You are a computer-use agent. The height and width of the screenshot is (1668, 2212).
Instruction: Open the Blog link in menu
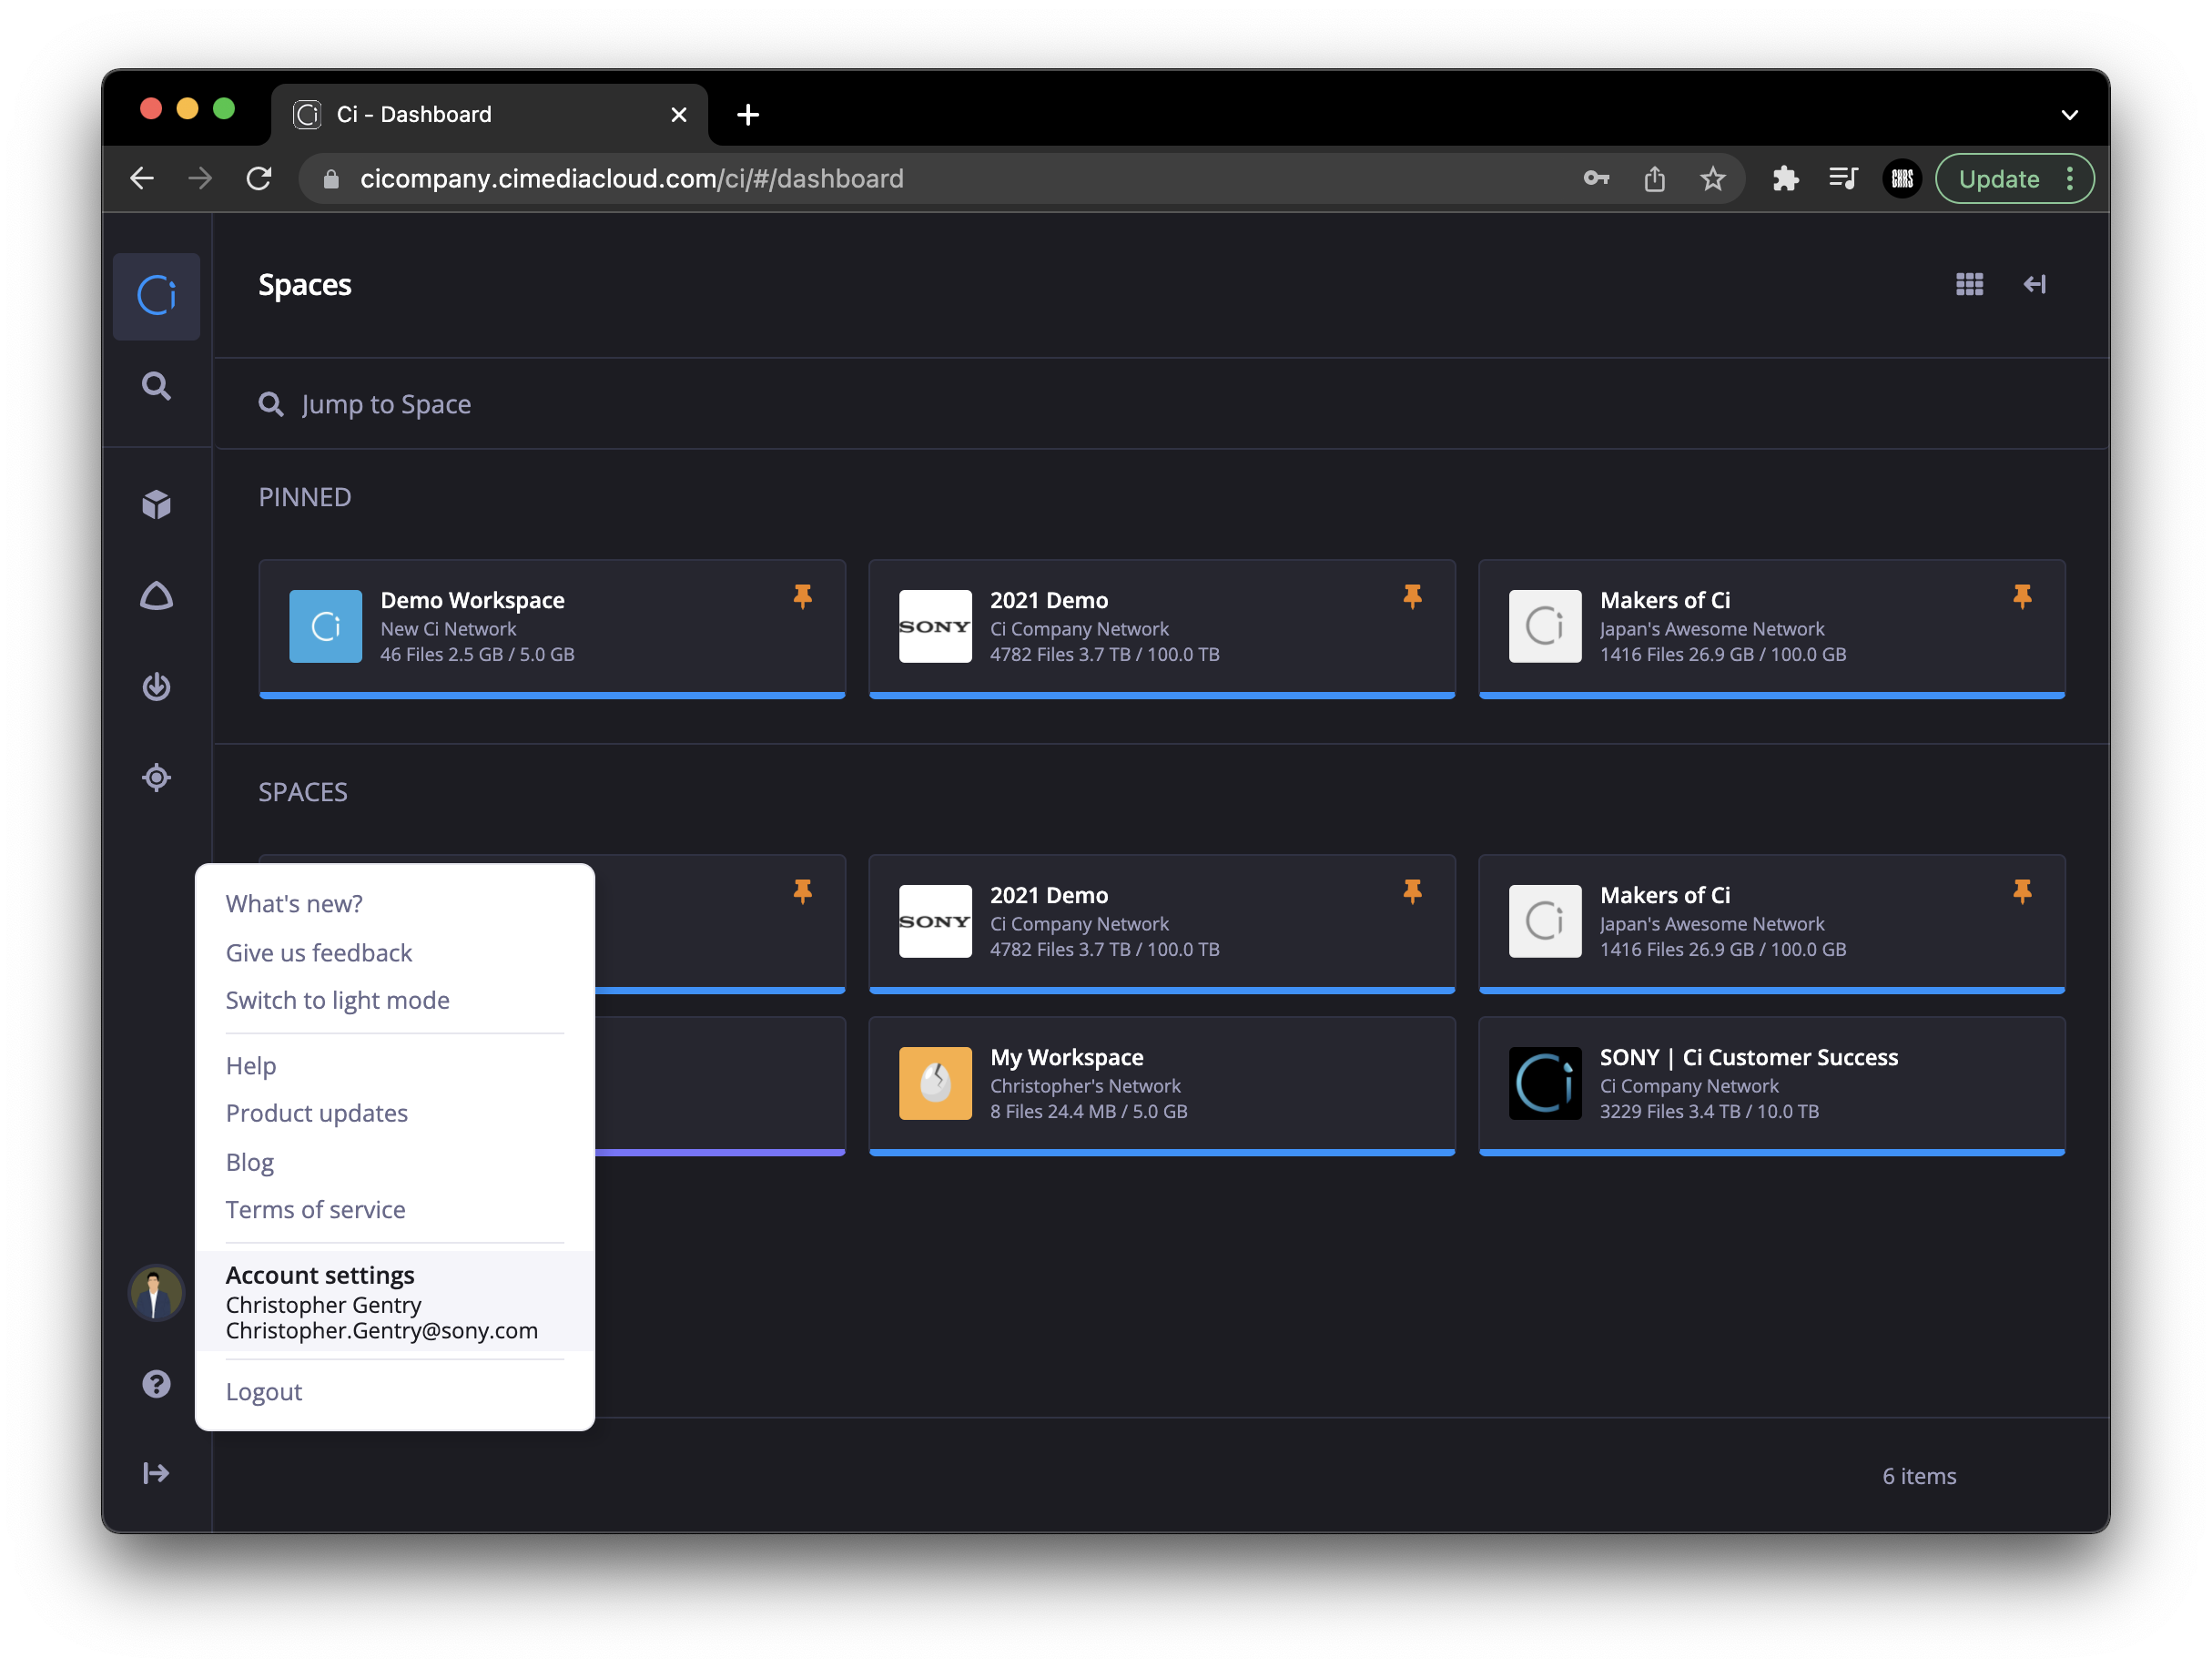tap(250, 1162)
